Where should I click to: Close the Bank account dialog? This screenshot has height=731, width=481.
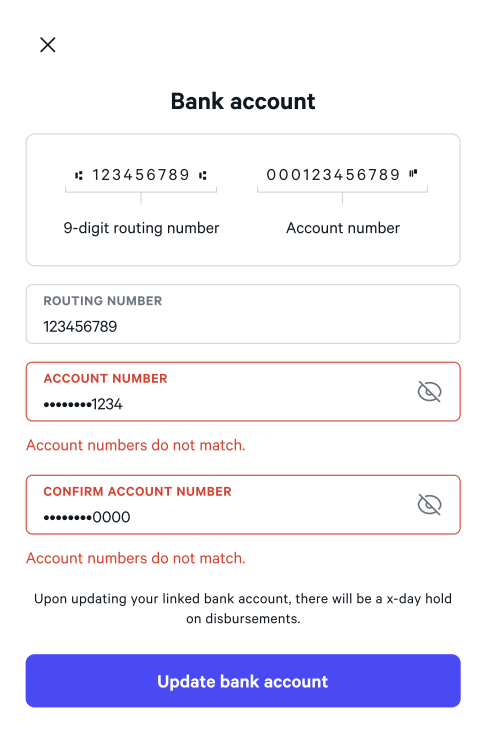coord(48,45)
